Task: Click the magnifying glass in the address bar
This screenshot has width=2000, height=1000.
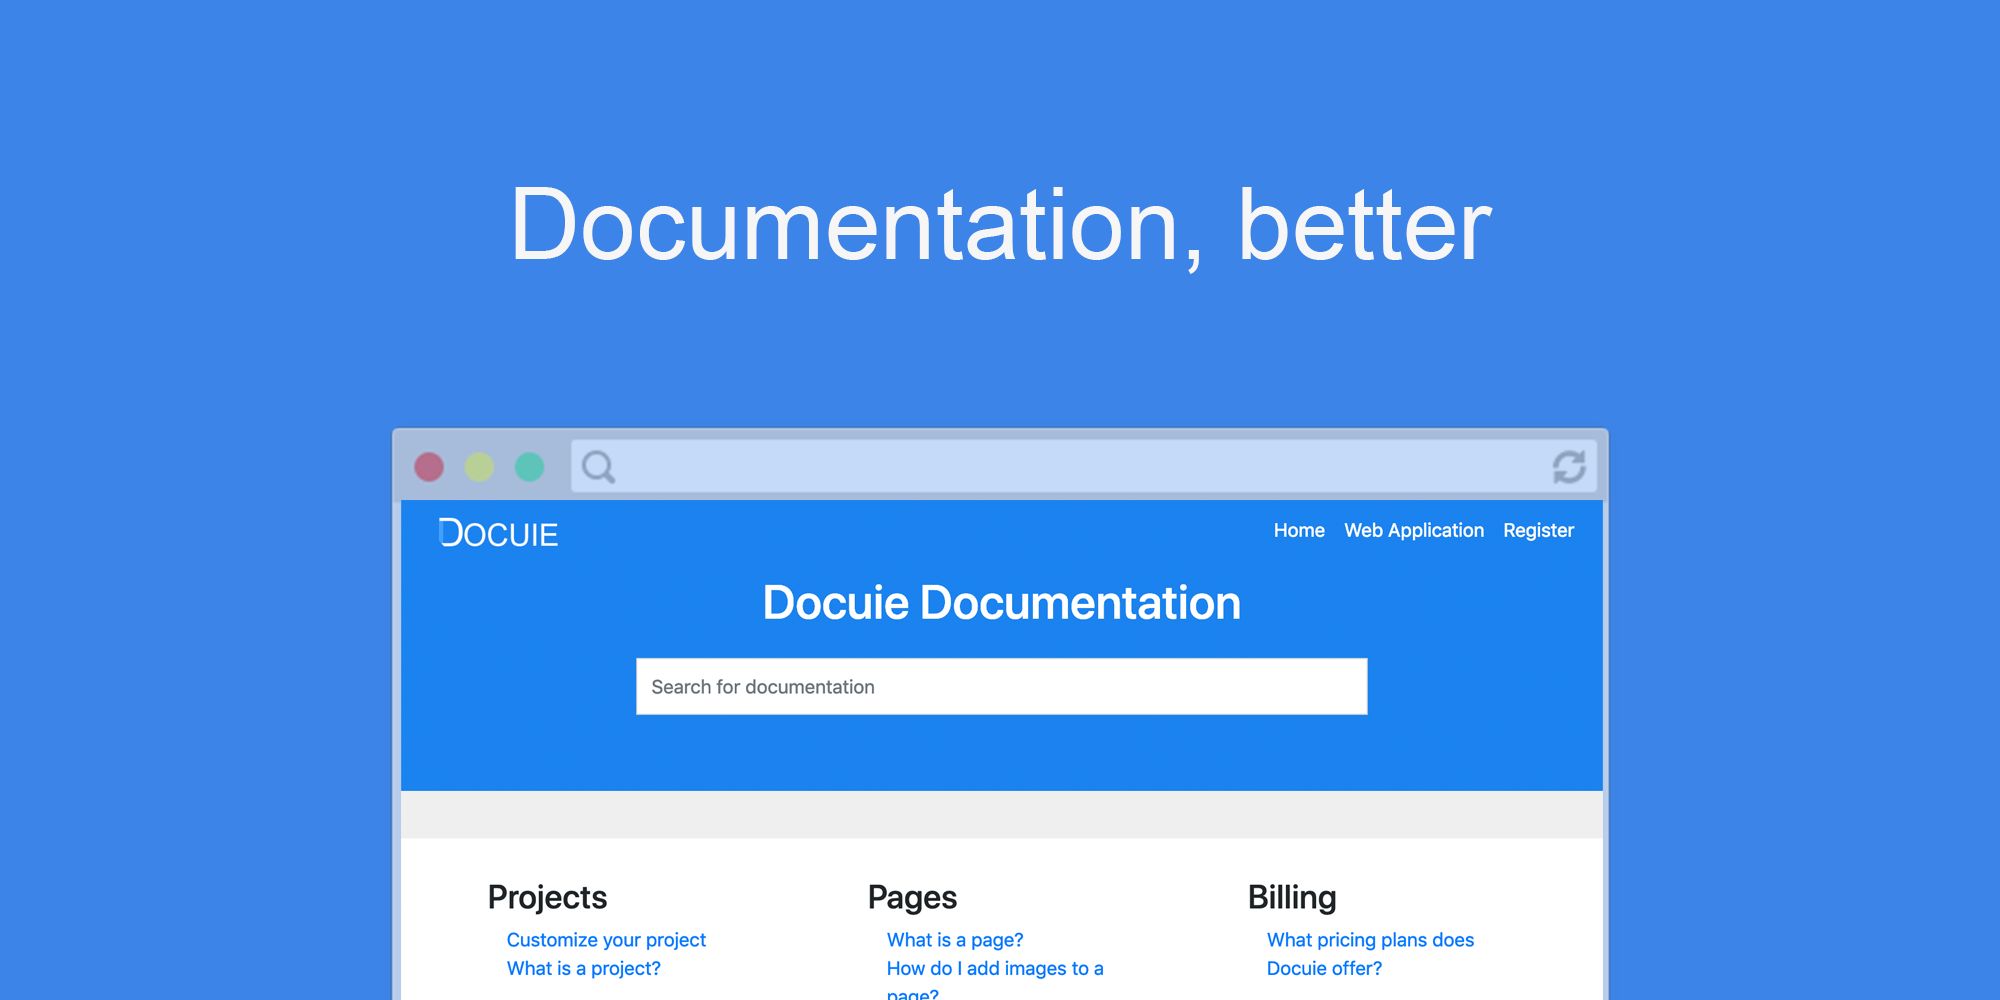Action: pos(598,466)
